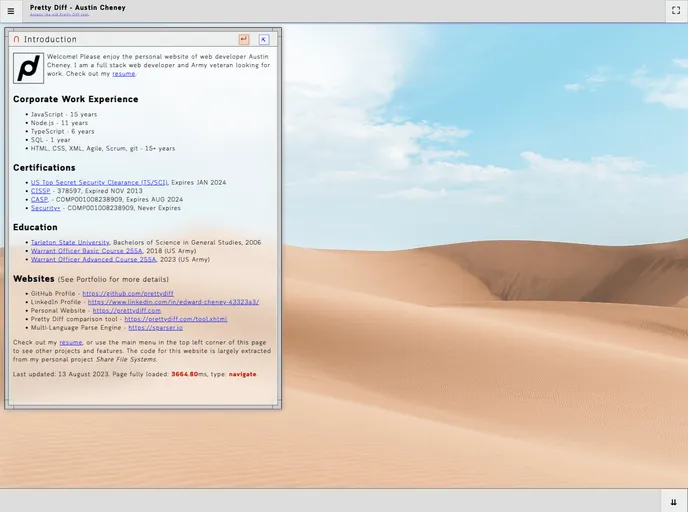The height and width of the screenshot is (512, 688).
Task: Open the LinkedIn edward-cheney profile URL
Action: point(173,302)
